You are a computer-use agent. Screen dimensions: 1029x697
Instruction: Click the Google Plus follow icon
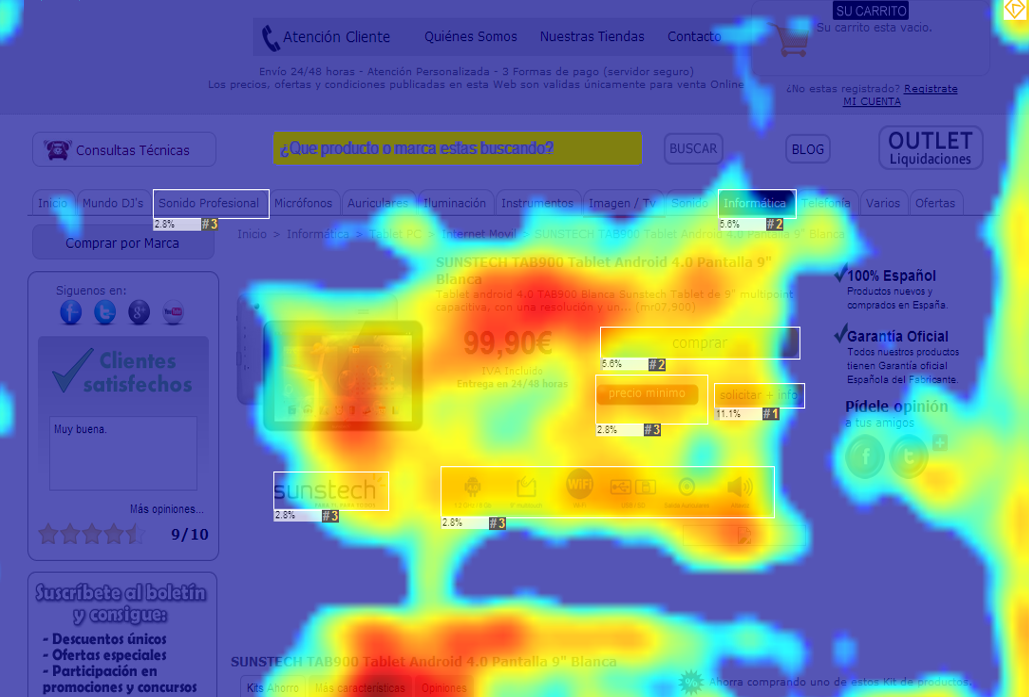tap(139, 312)
